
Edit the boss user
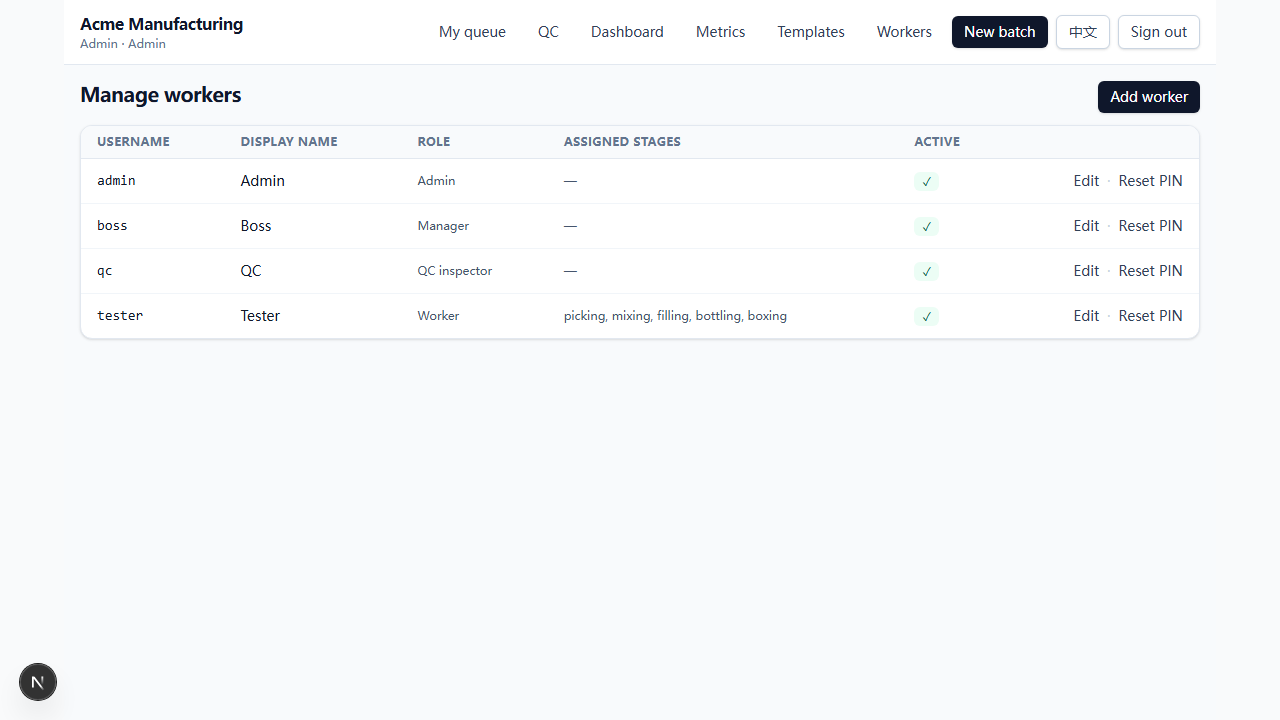(x=1086, y=226)
